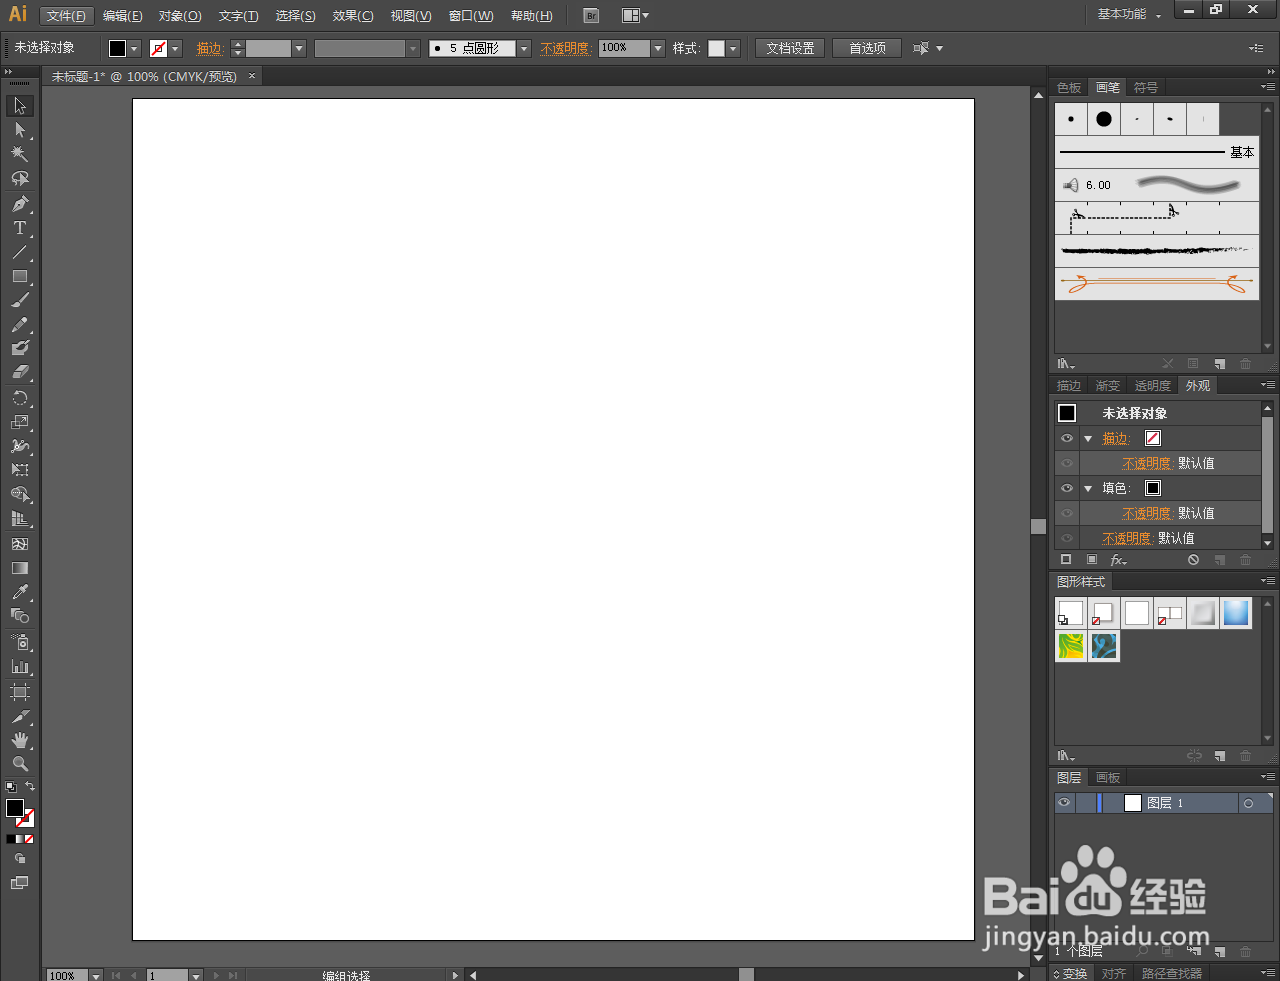The image size is (1280, 981).
Task: Select the Paintbrush tool
Action: pyautogui.click(x=20, y=300)
